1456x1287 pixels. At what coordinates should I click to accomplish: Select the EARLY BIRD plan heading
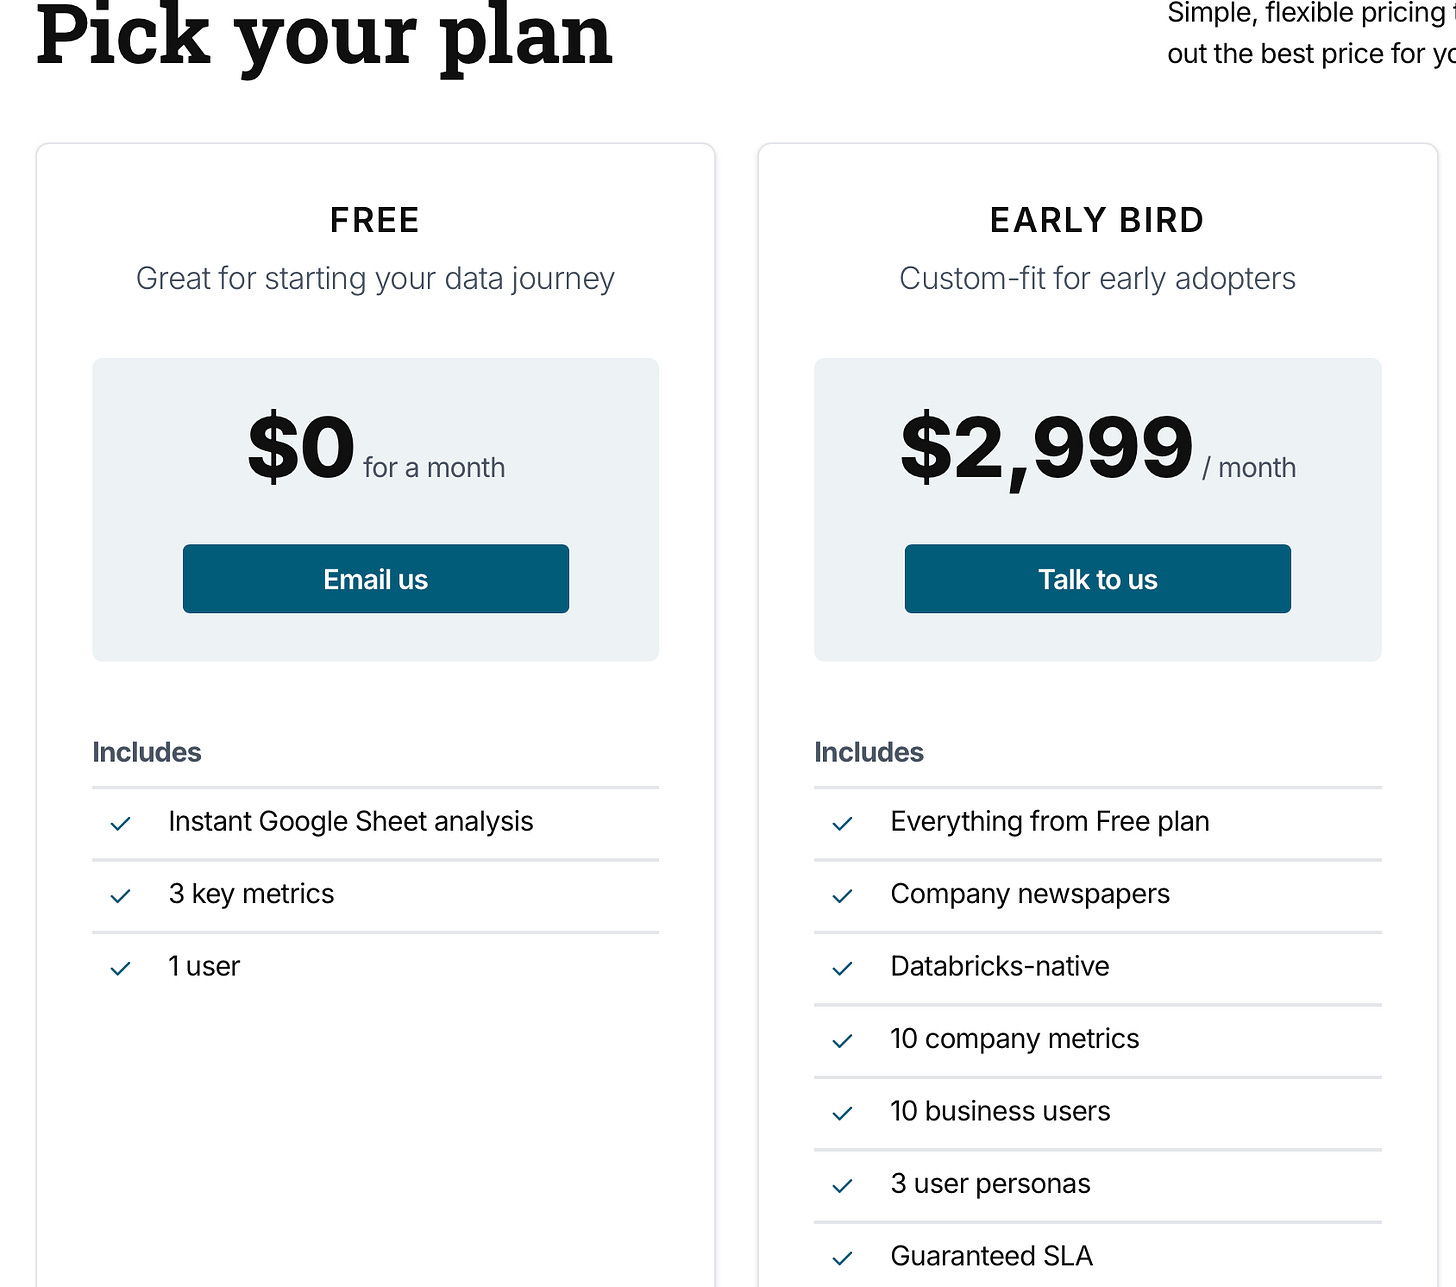click(1097, 220)
